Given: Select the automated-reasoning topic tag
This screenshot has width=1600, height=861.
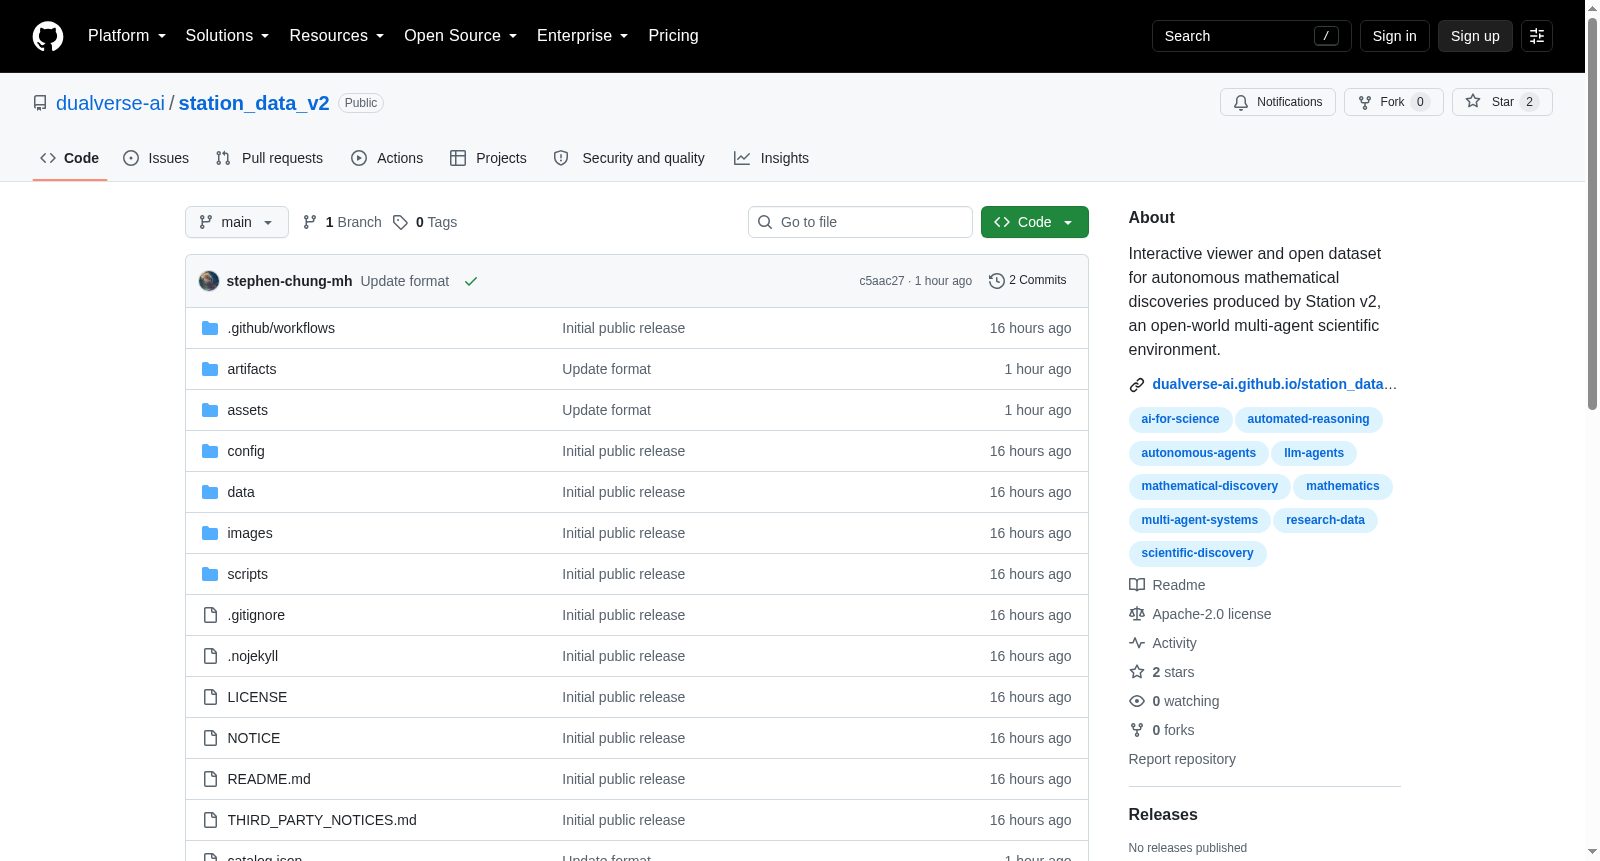Looking at the screenshot, I should point(1308,420).
